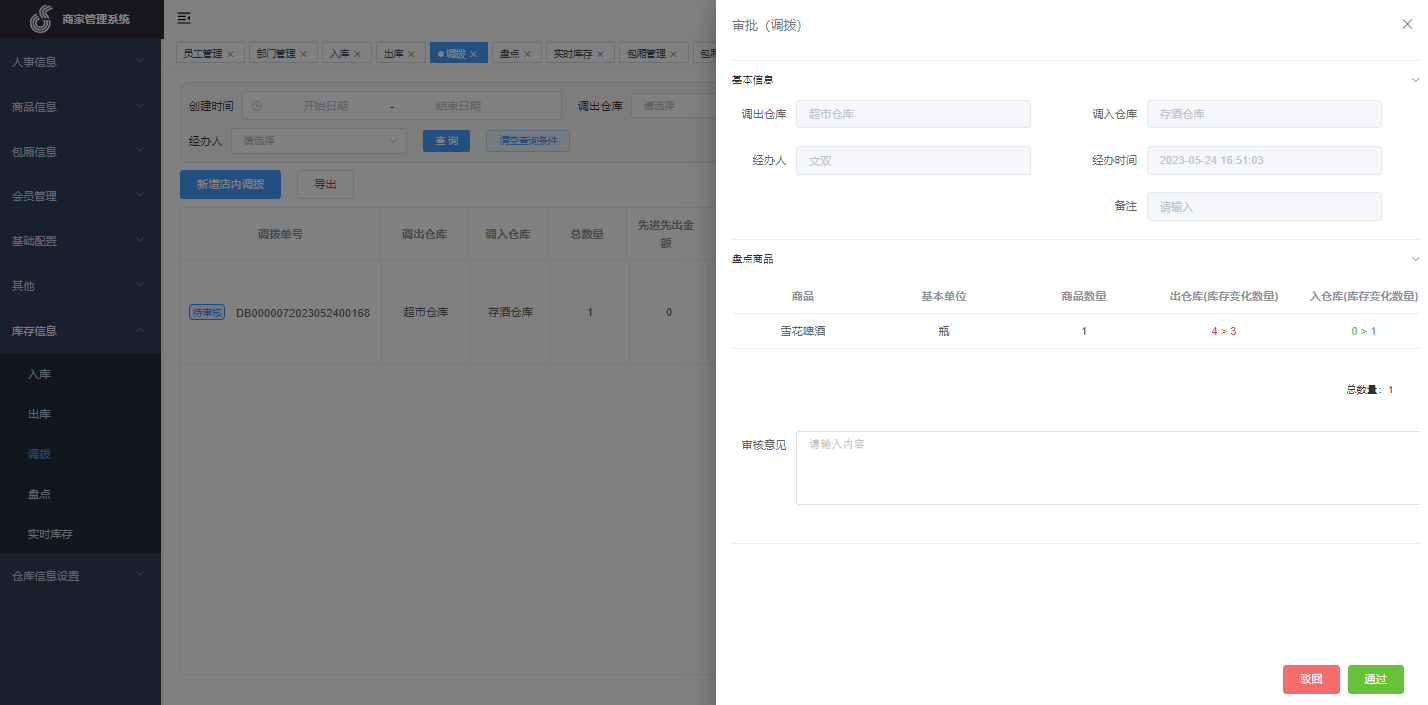Click the 商家管理系统 logo icon

(x=41, y=19)
